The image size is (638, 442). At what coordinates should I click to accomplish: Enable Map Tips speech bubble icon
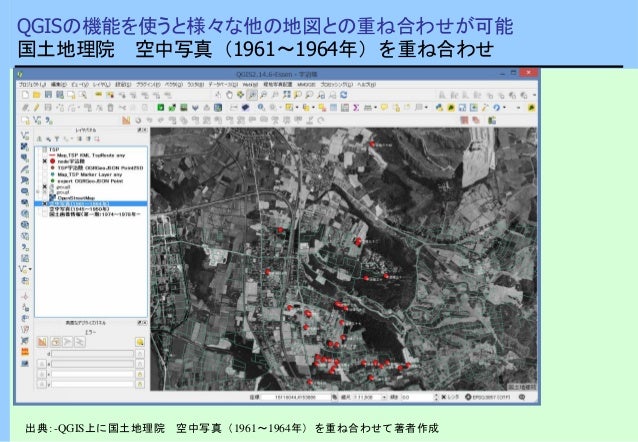click(x=384, y=107)
